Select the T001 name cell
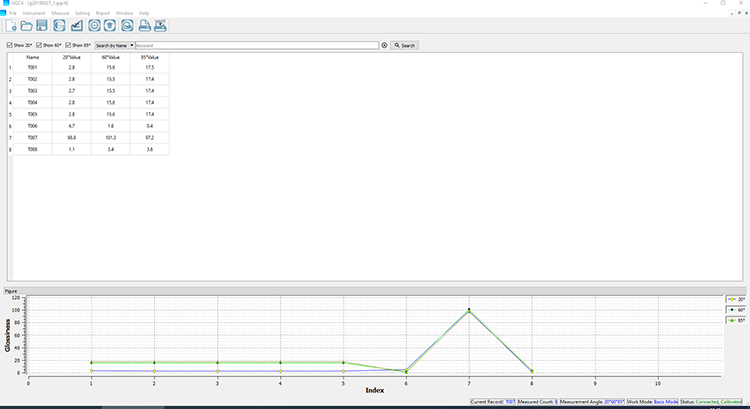 (x=33, y=67)
